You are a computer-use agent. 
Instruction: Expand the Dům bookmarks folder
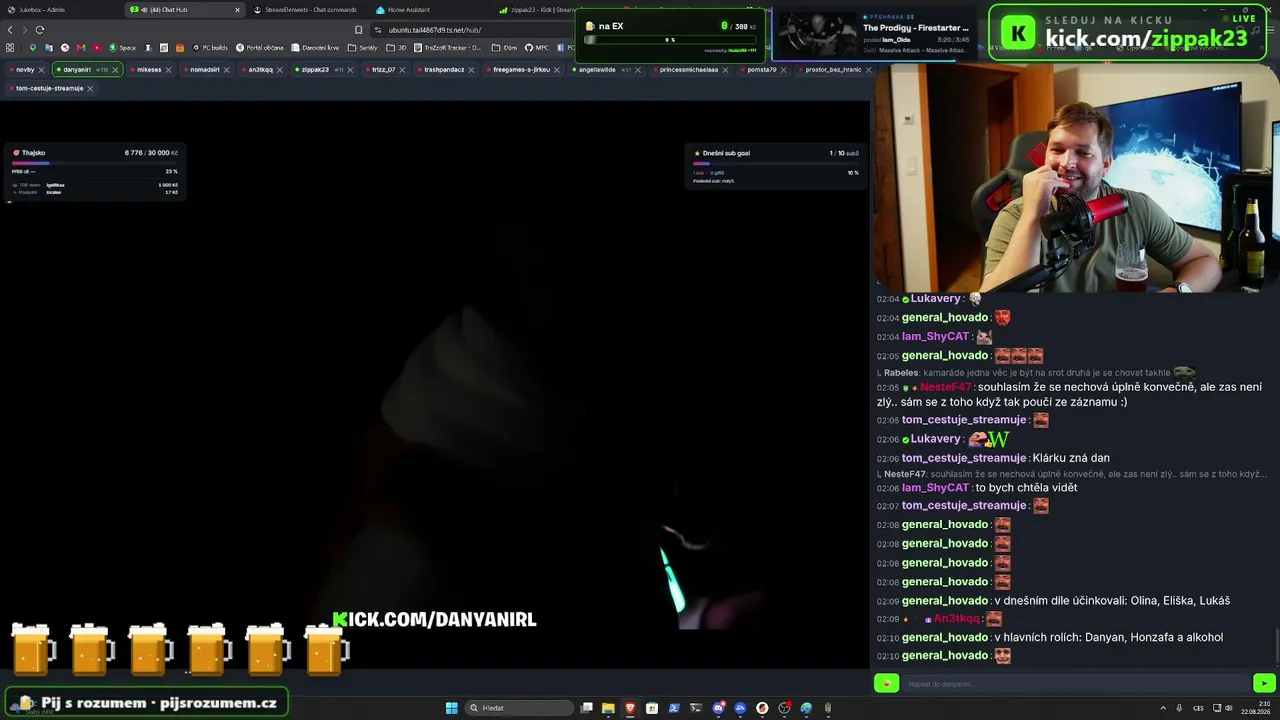pyautogui.click(x=505, y=48)
